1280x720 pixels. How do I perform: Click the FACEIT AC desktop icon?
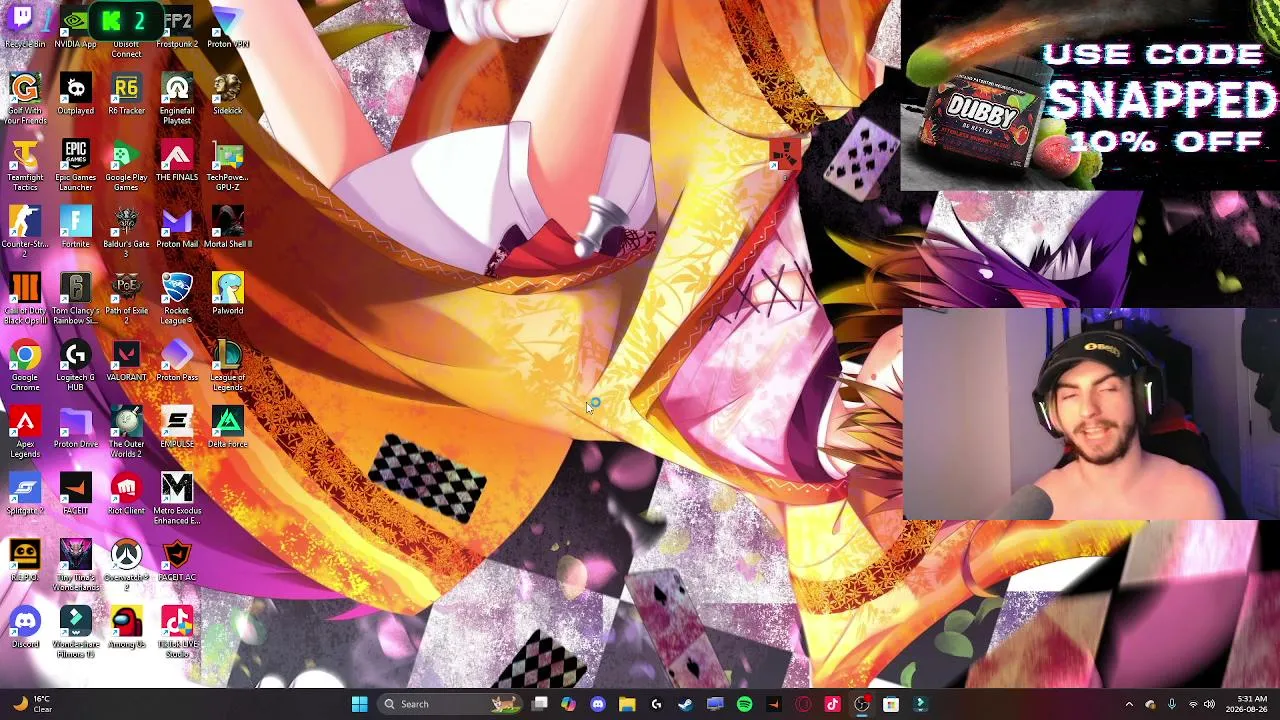[x=177, y=561]
